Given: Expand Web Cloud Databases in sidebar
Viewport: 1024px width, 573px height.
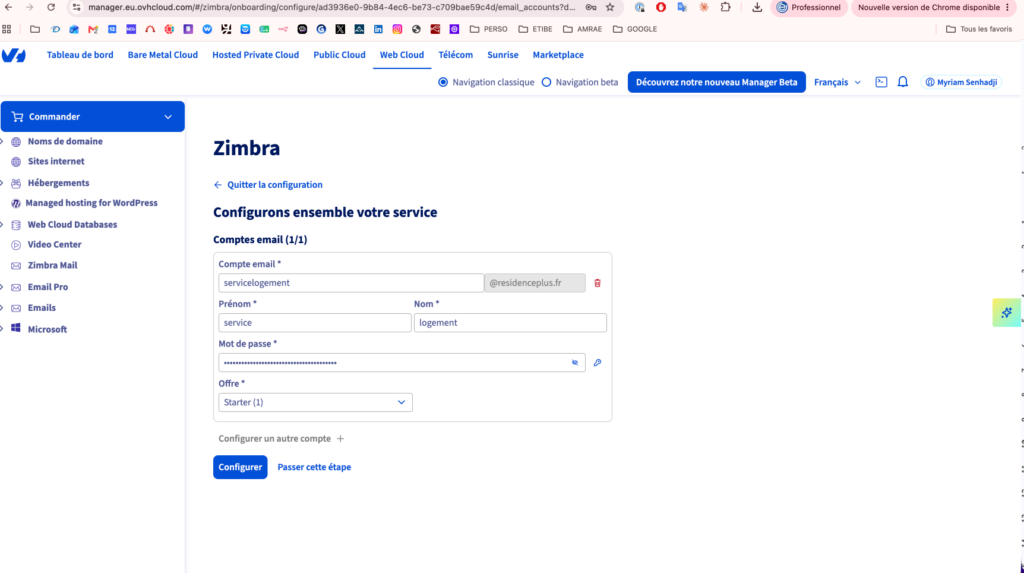Looking at the screenshot, I should coord(2,225).
